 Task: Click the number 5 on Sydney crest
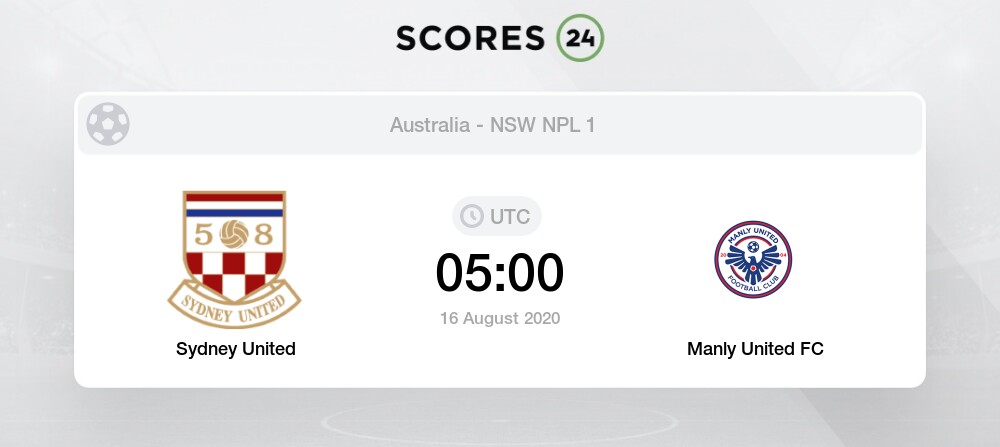click(203, 236)
